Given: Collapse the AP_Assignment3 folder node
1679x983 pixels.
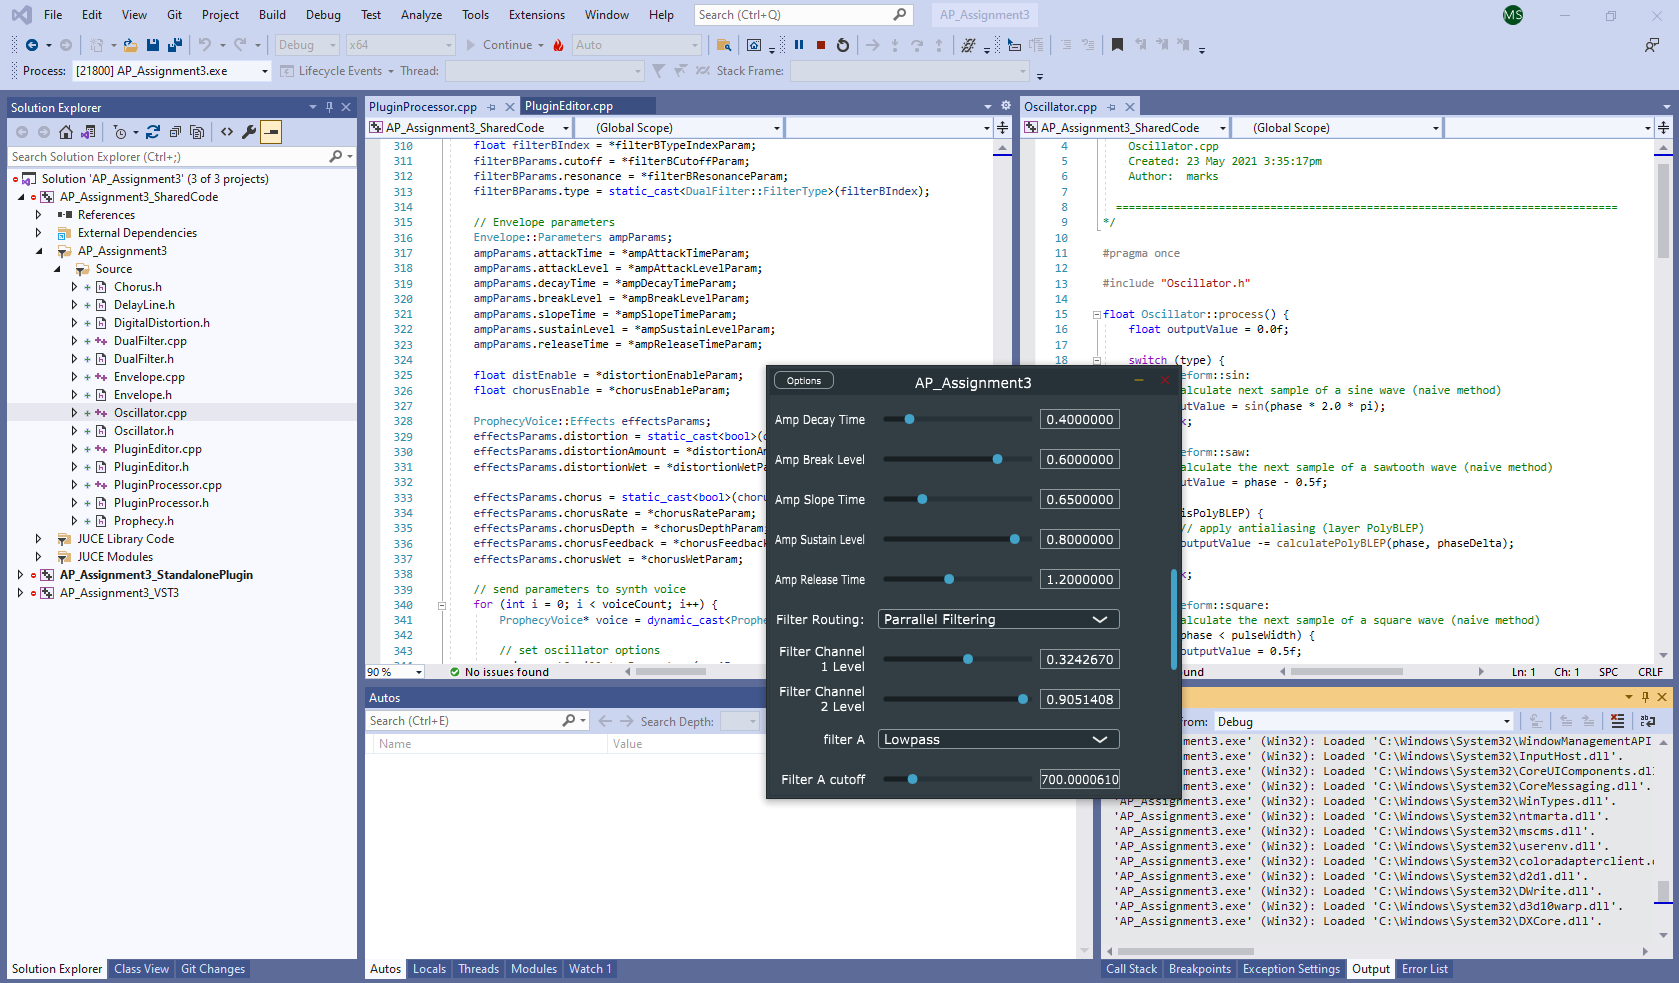Looking at the screenshot, I should coord(39,251).
